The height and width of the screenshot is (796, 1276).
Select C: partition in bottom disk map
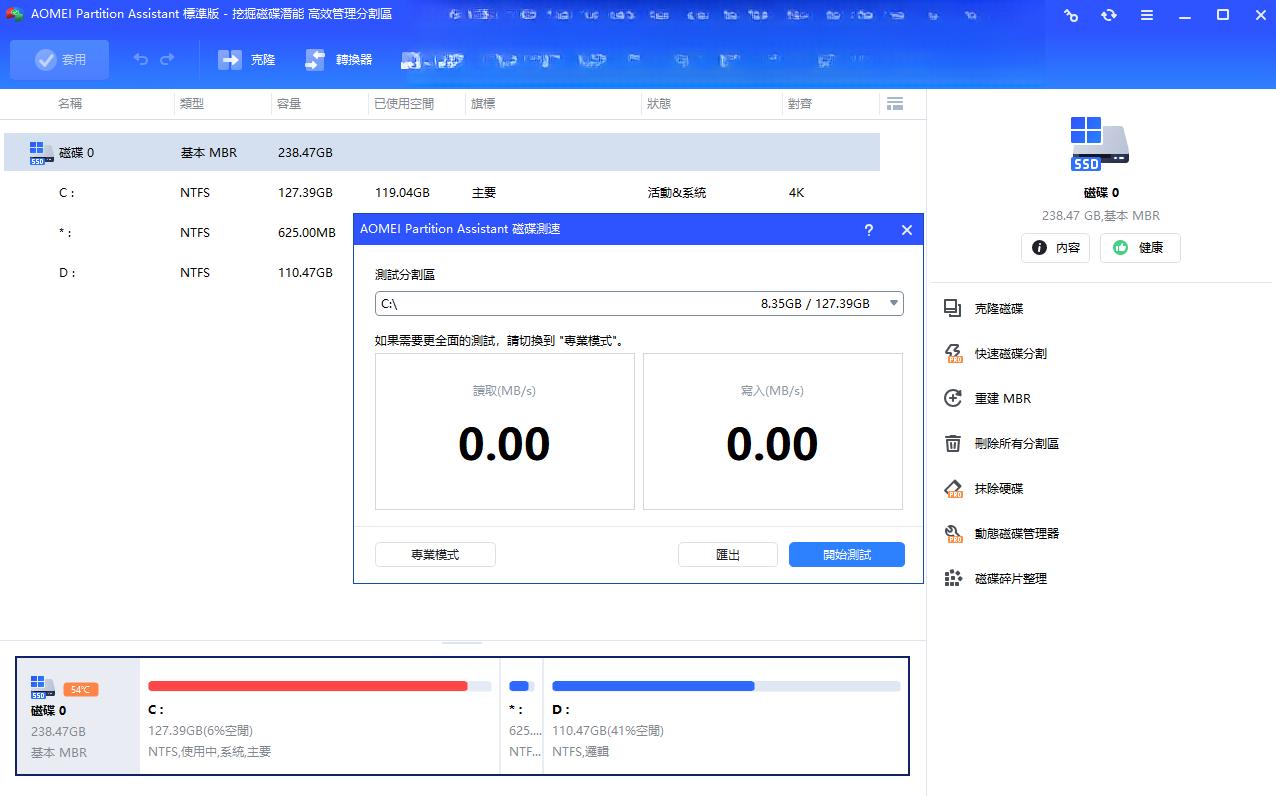320,715
